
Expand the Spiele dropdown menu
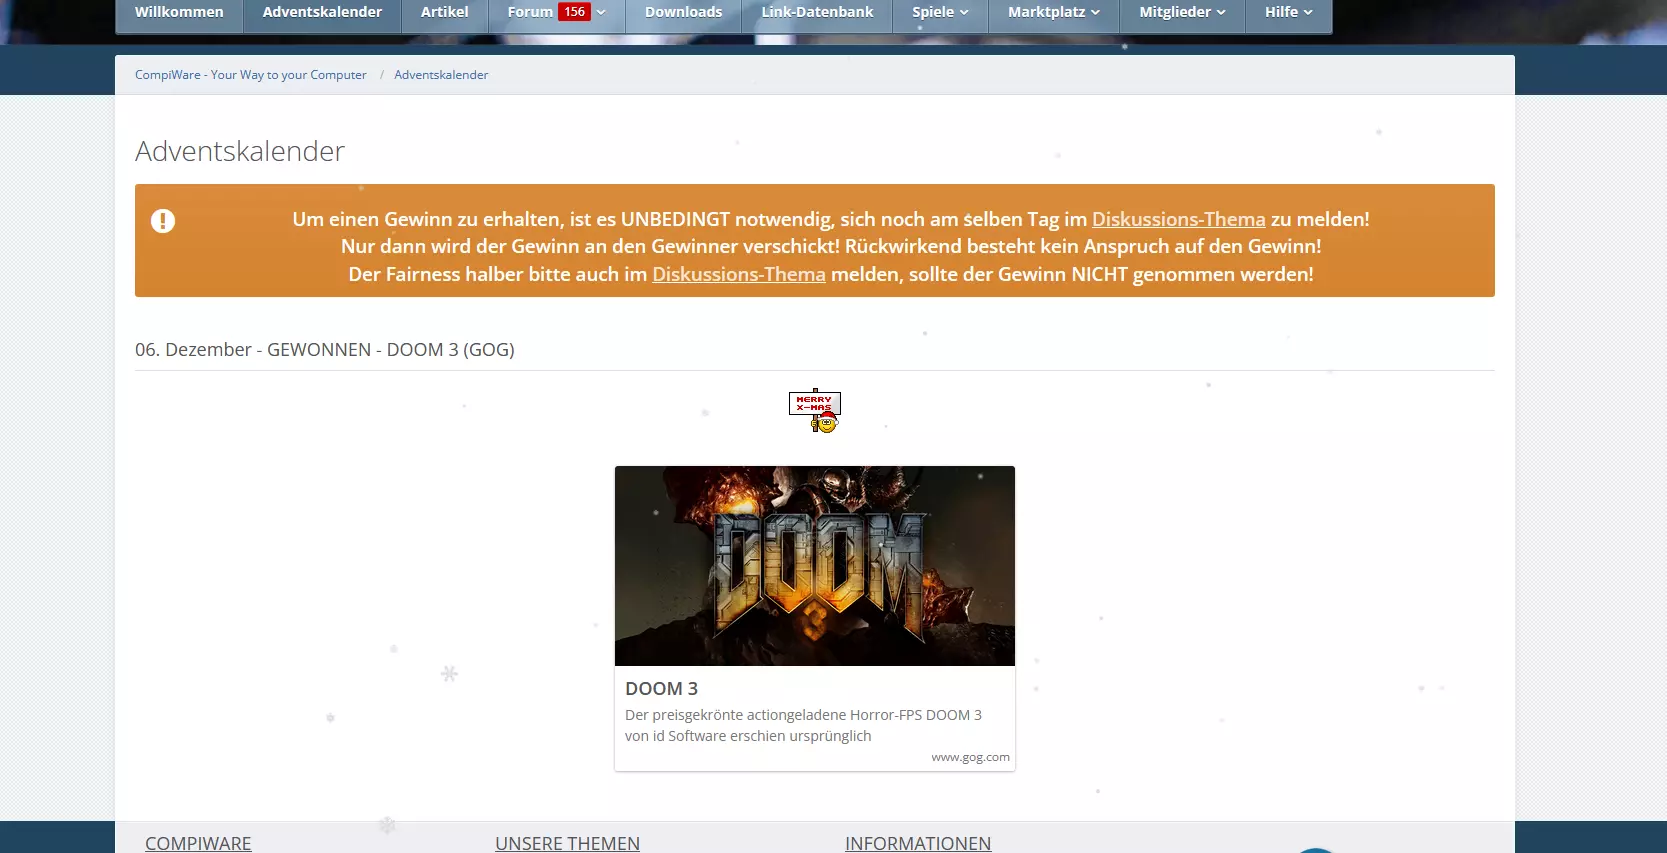[940, 13]
